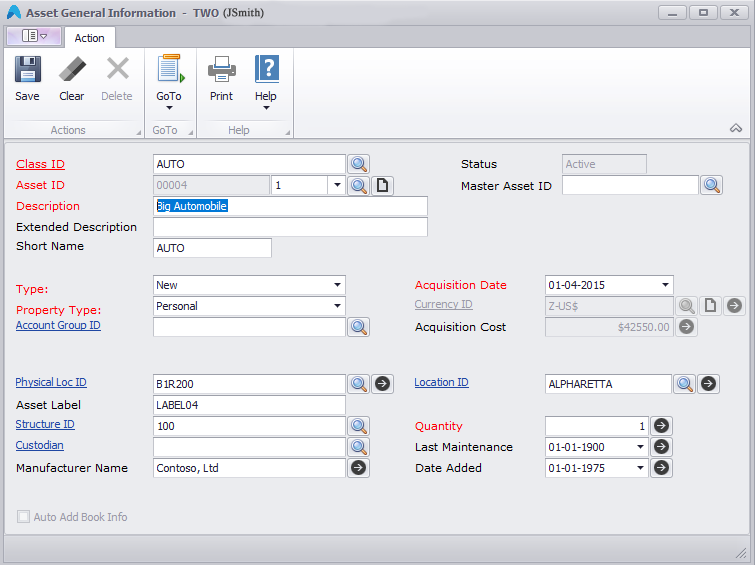Screen dimensions: 755x565
Task: Open the Help dropdown button
Action: 266,82
